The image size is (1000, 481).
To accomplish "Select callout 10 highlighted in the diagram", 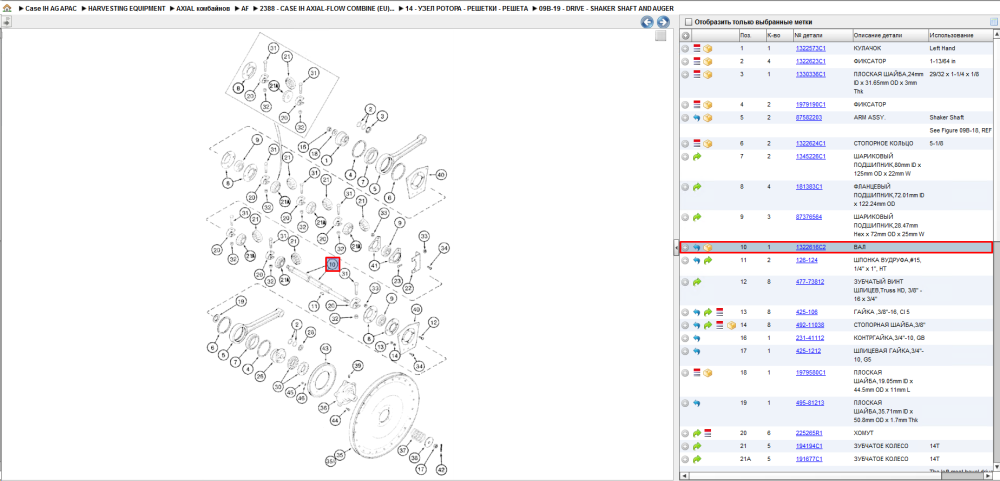I will (332, 264).
